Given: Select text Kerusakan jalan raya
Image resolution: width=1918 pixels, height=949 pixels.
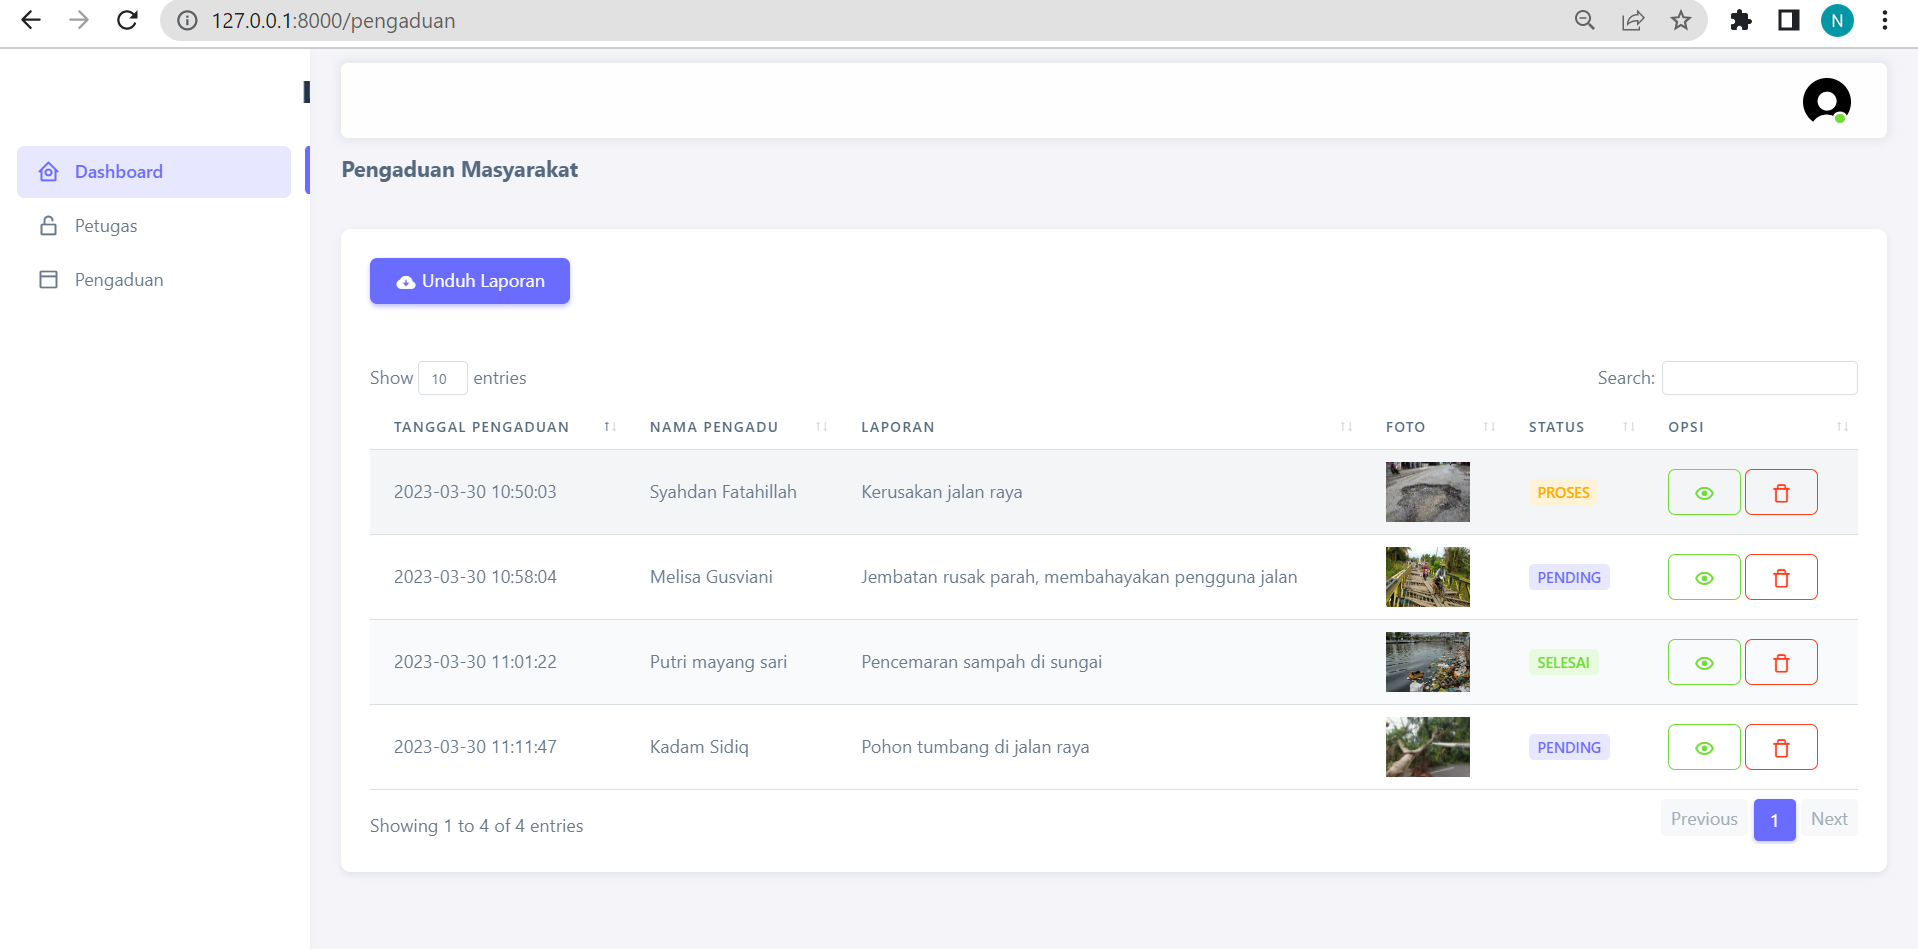Looking at the screenshot, I should coord(941,492).
